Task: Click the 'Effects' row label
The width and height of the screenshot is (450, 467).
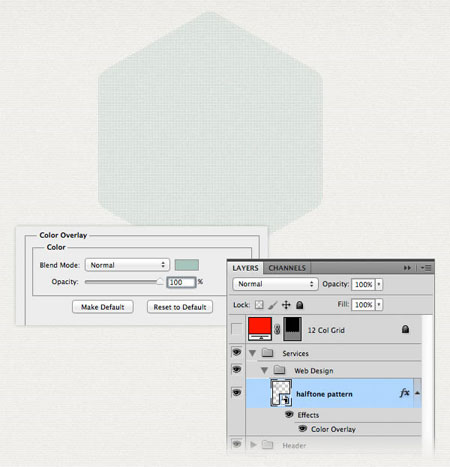Action: point(308,415)
